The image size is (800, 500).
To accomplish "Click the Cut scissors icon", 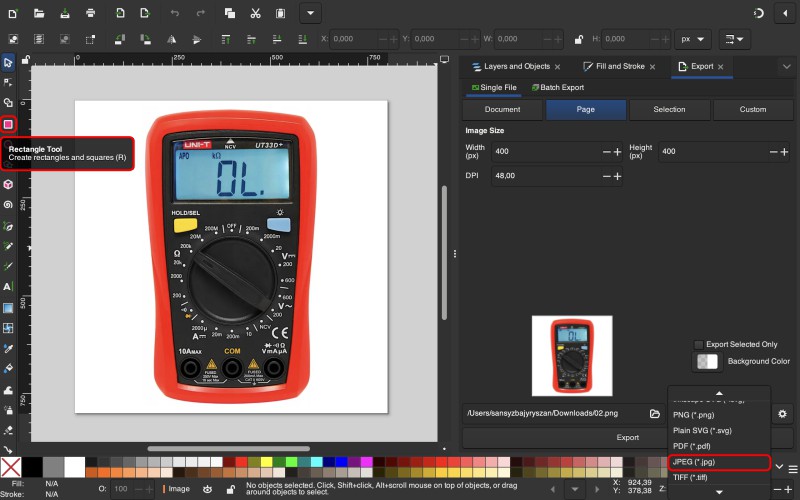I will [x=255, y=13].
